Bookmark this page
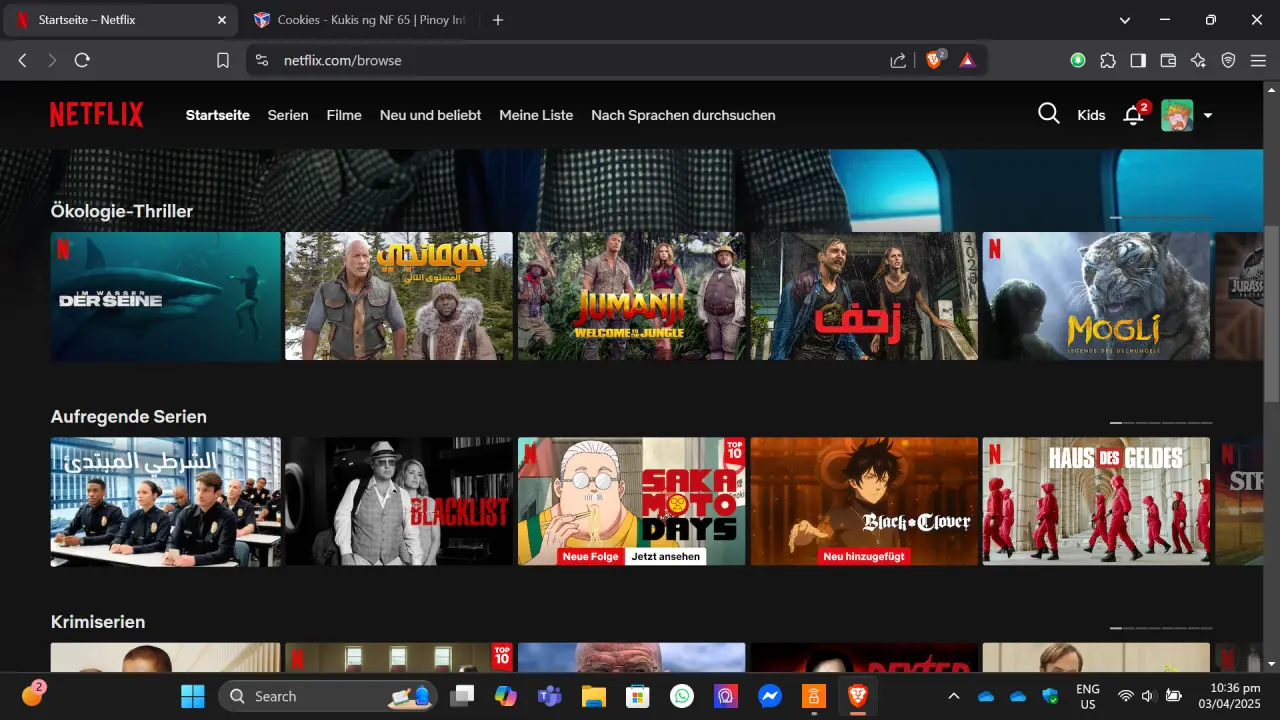This screenshot has width=1280, height=720. (223, 60)
